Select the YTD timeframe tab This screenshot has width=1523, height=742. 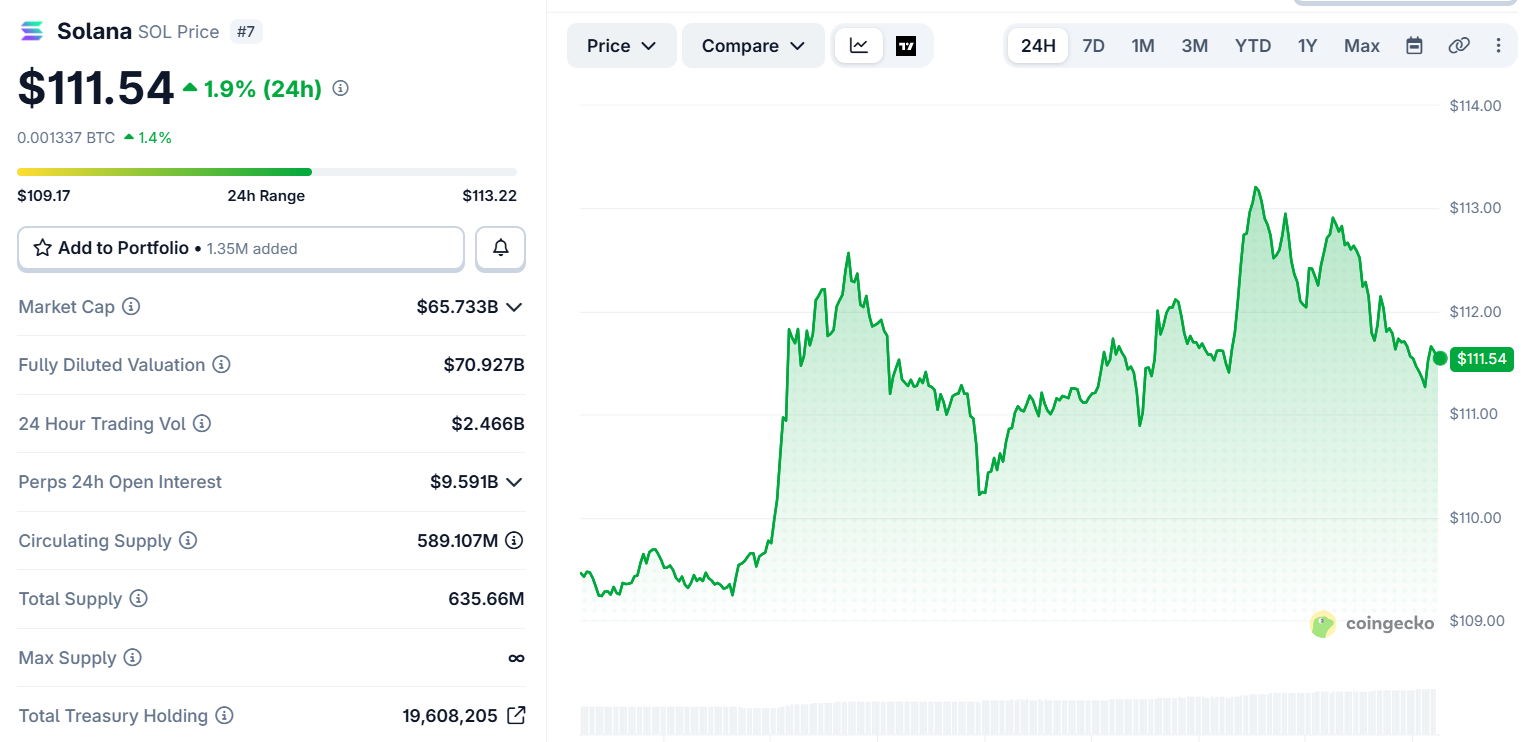coord(1253,46)
